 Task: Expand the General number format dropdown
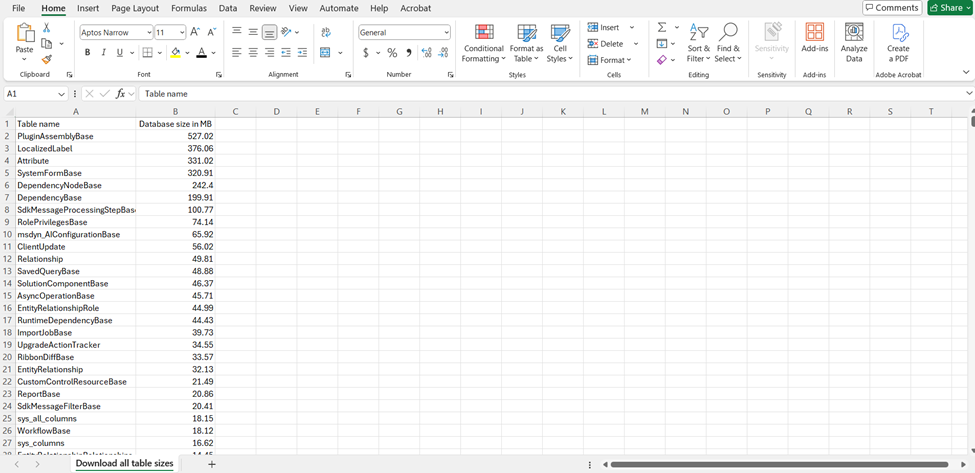[446, 32]
